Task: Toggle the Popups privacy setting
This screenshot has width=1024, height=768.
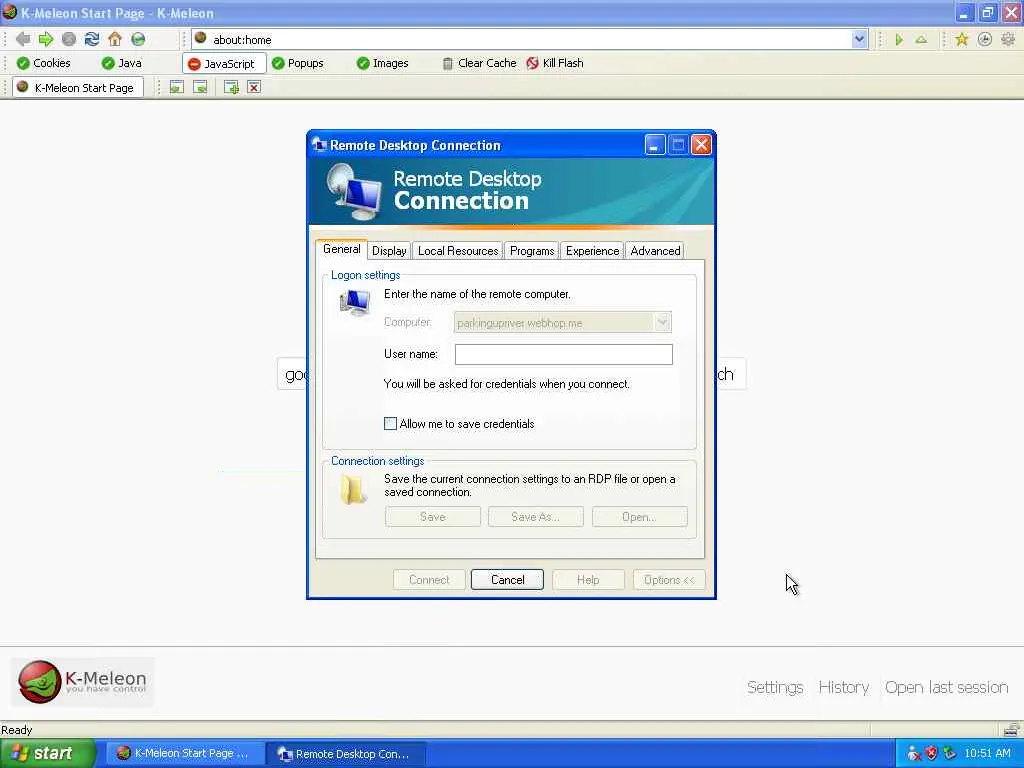Action: click(298, 63)
